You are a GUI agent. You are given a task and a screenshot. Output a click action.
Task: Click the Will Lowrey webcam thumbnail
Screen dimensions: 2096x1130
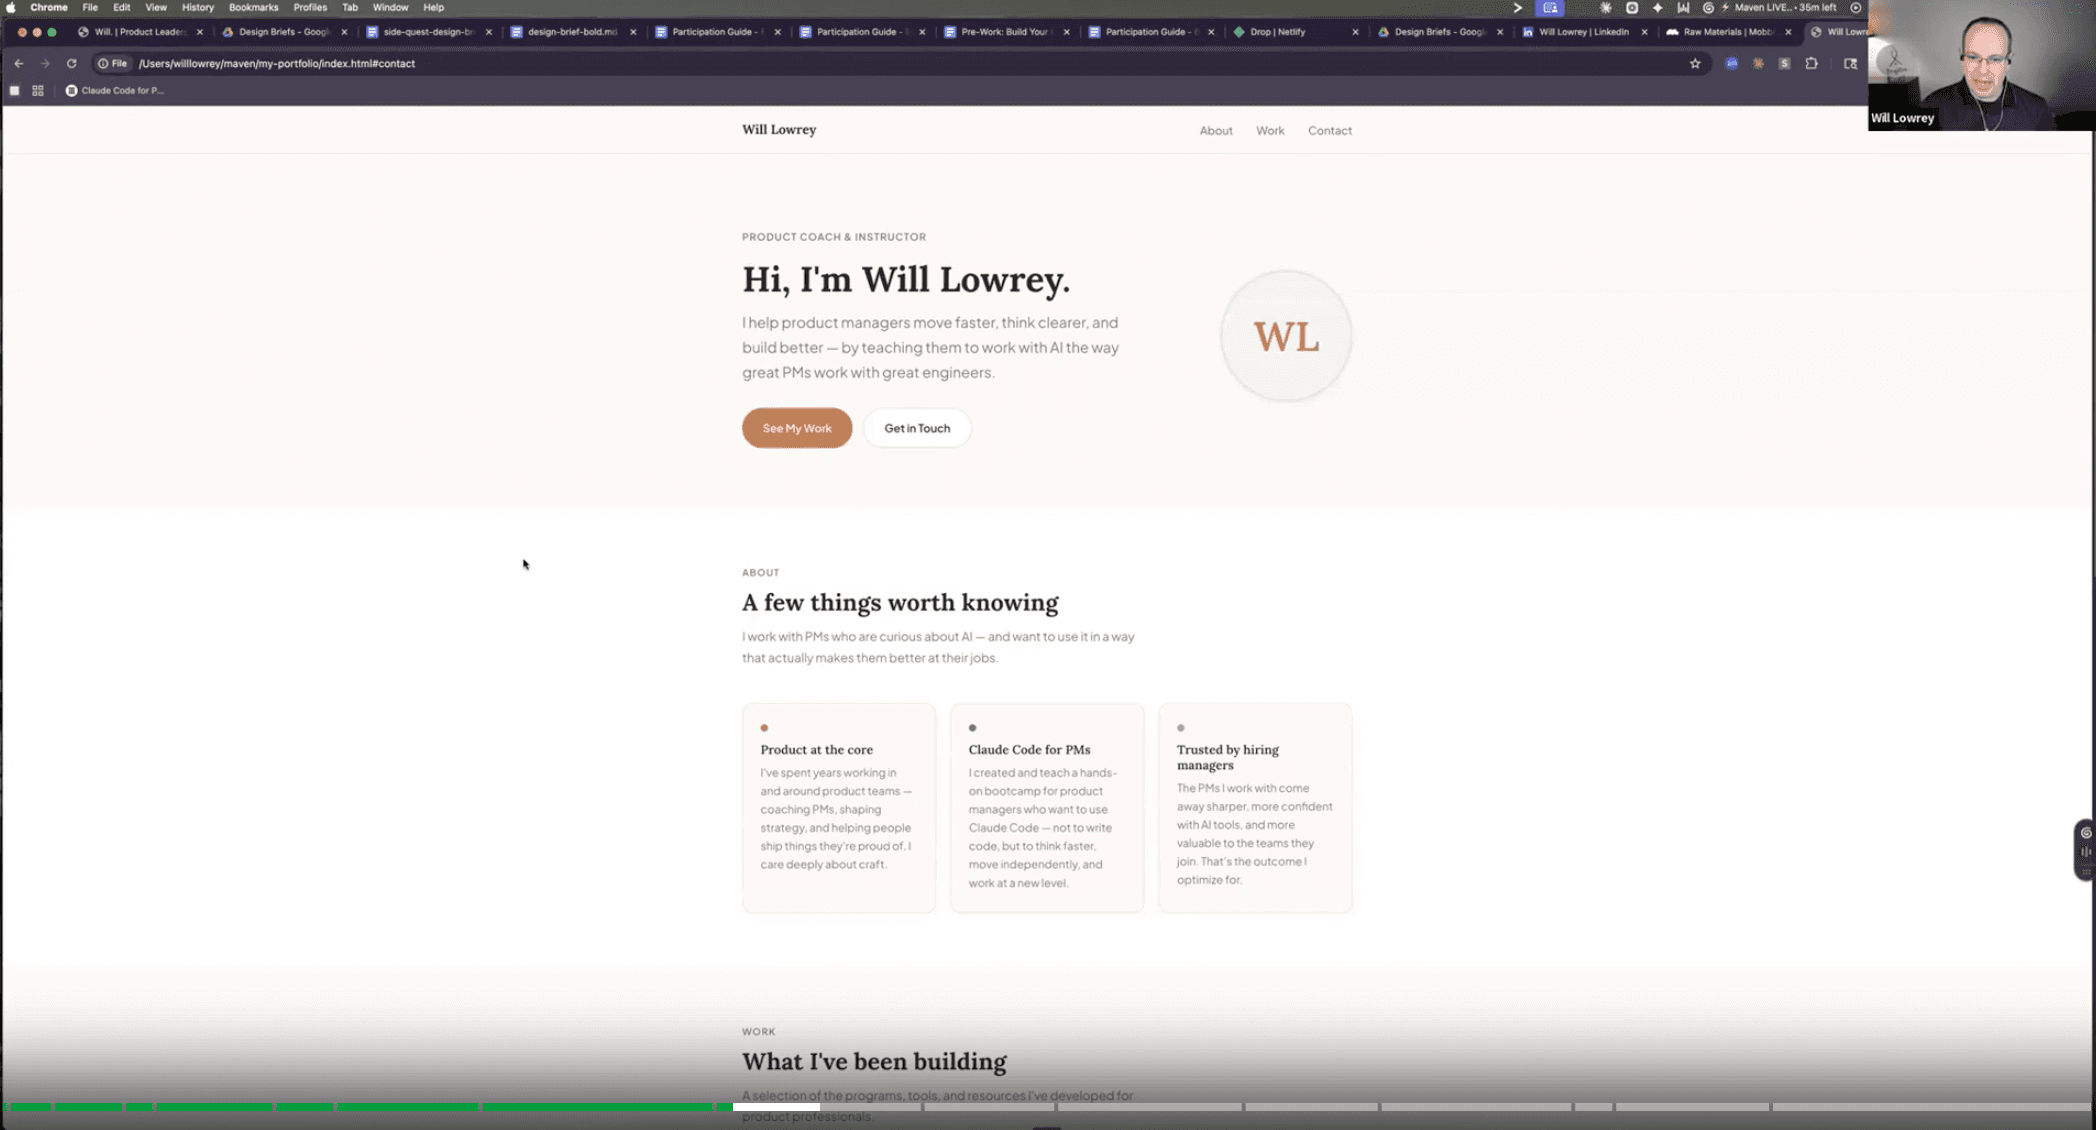(x=1981, y=65)
